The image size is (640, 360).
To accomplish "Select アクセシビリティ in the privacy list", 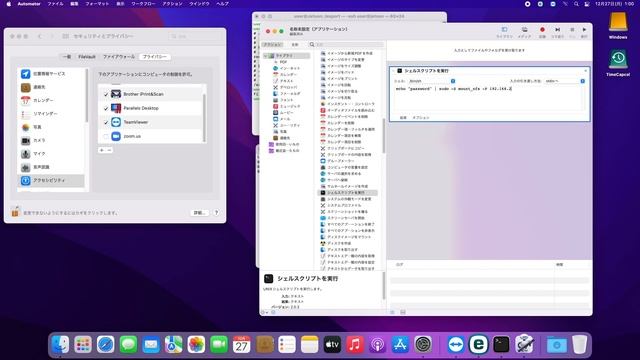I will point(51,180).
